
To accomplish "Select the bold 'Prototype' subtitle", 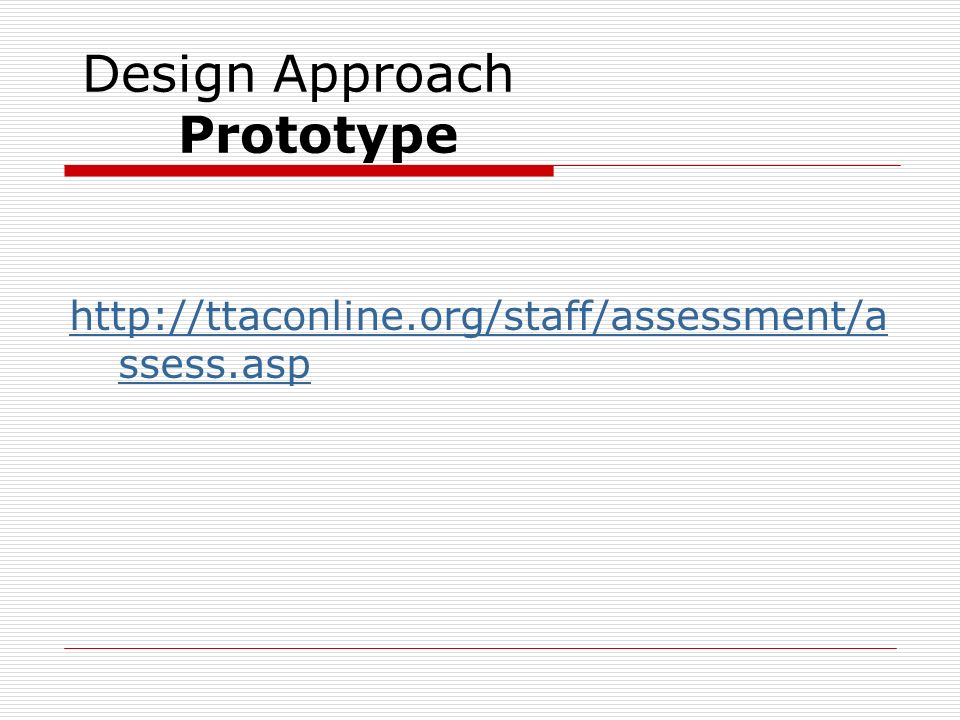I will click(x=318, y=136).
